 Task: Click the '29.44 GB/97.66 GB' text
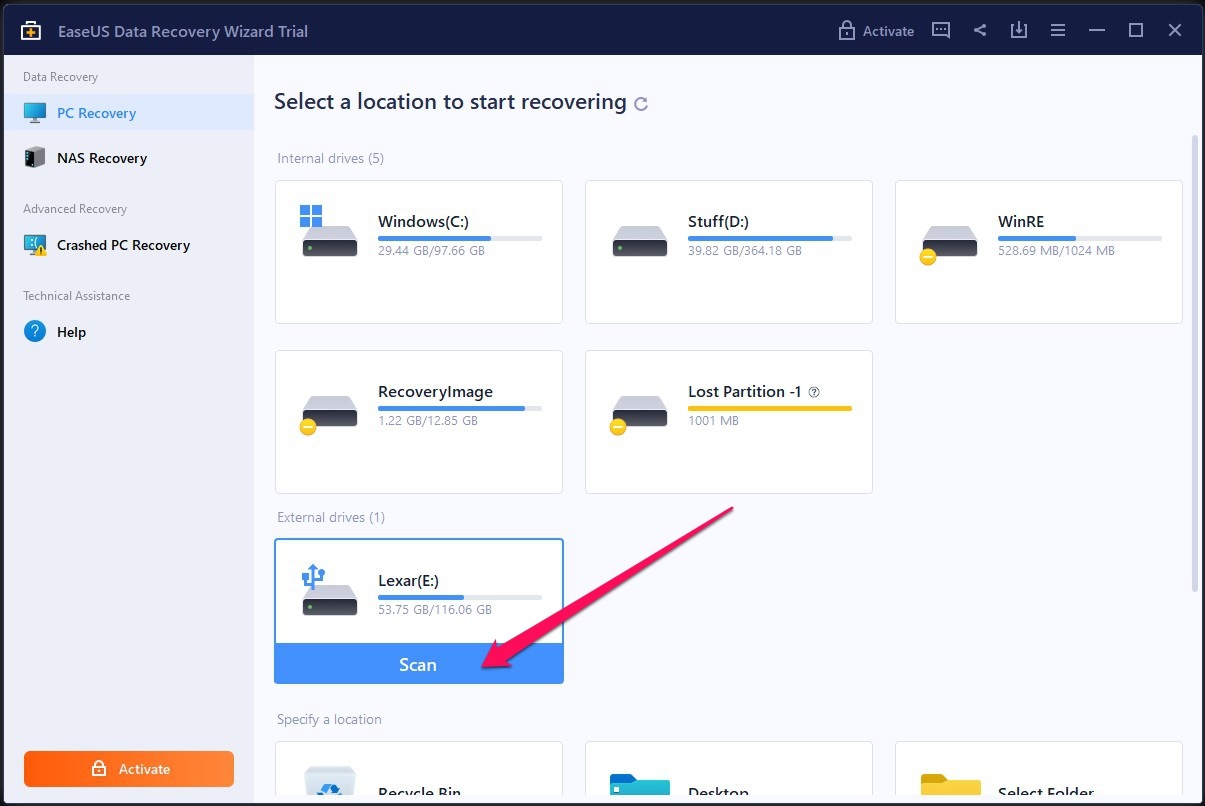[431, 251]
